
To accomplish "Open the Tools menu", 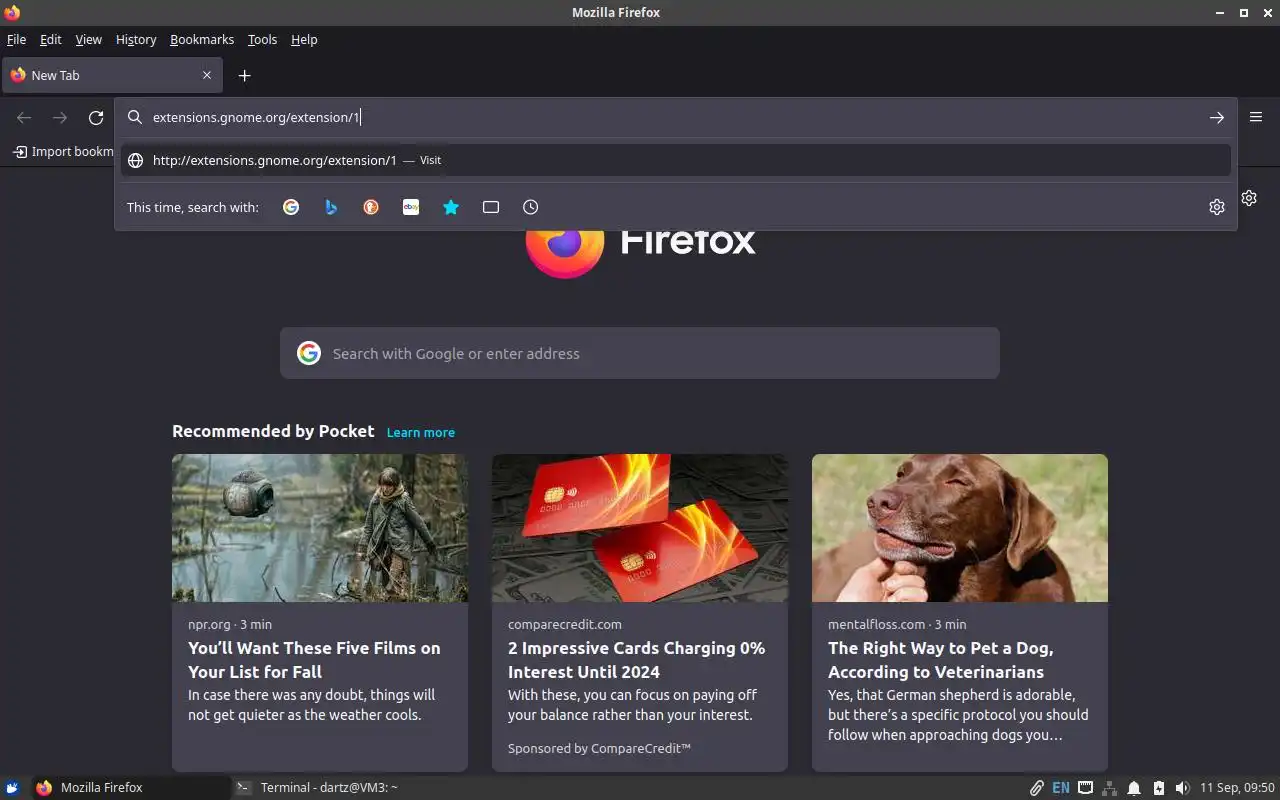I will [262, 39].
